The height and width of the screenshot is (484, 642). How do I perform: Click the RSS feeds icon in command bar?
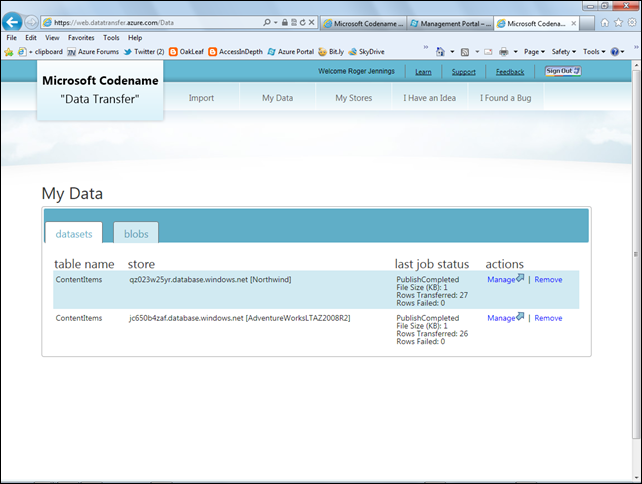tap(465, 52)
